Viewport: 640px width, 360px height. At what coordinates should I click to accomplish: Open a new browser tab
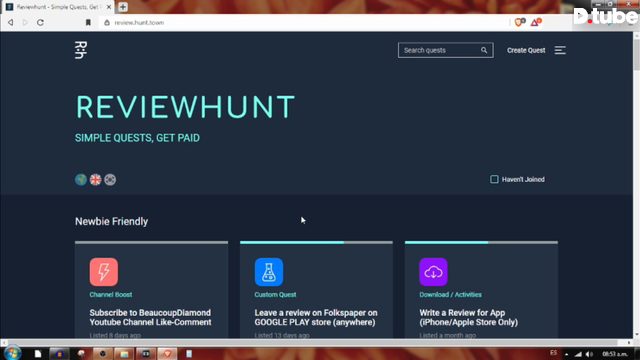click(x=122, y=7)
